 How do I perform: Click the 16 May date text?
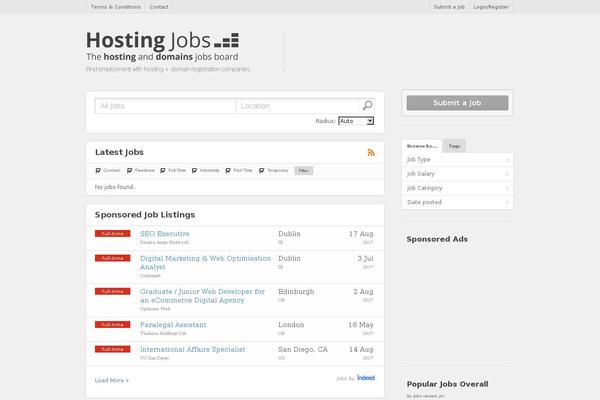point(360,325)
